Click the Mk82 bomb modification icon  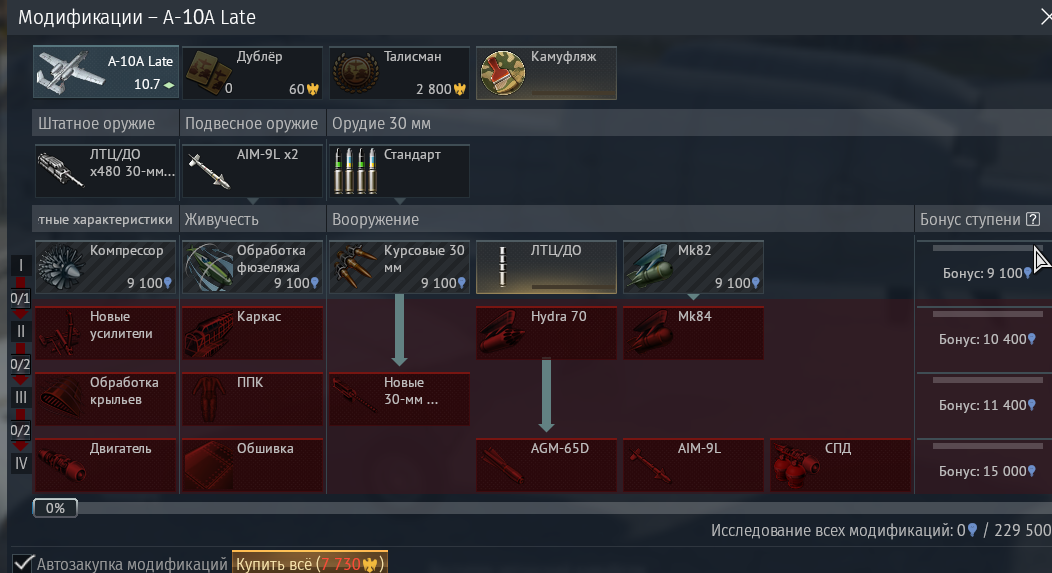649,267
